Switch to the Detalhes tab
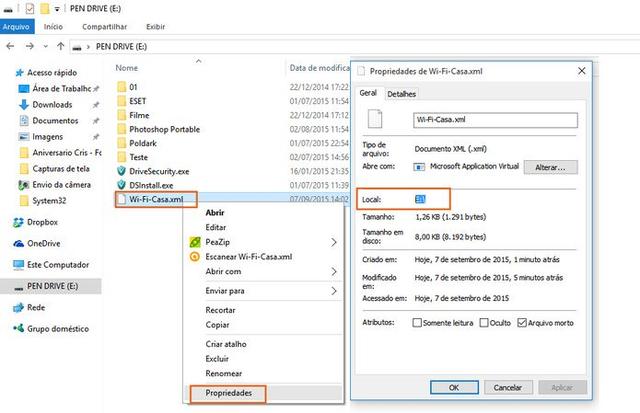The image size is (640, 413). (x=401, y=94)
